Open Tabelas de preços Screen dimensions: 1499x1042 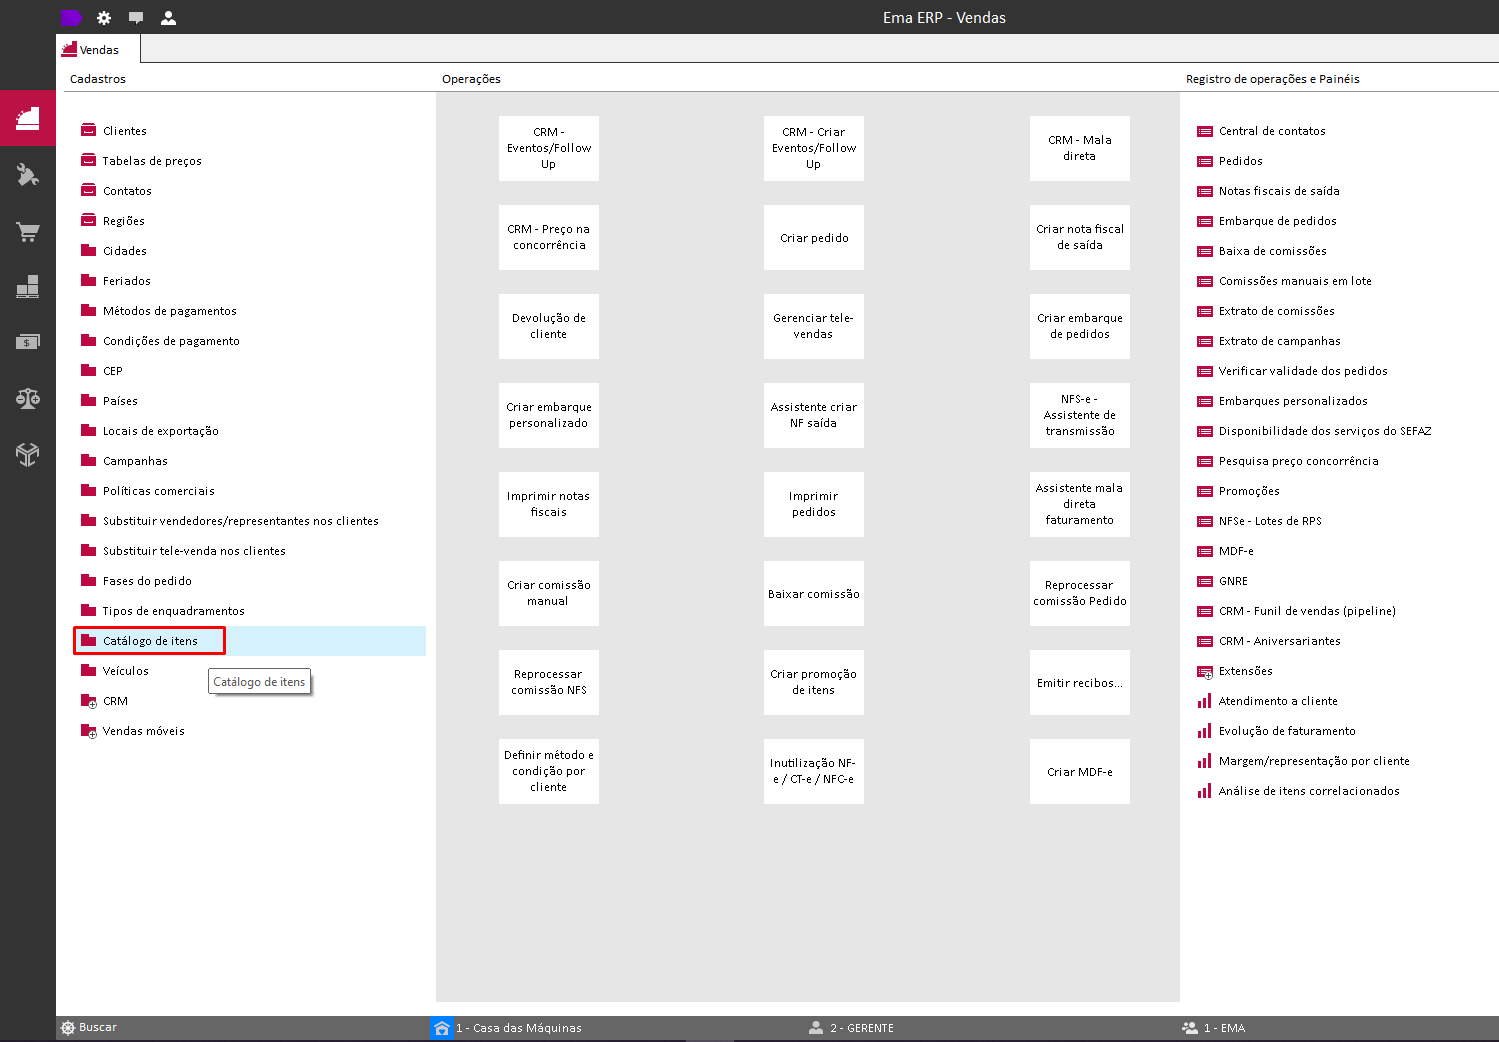152,161
